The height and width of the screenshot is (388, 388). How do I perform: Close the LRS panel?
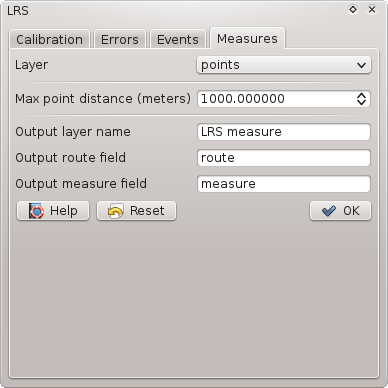372,10
